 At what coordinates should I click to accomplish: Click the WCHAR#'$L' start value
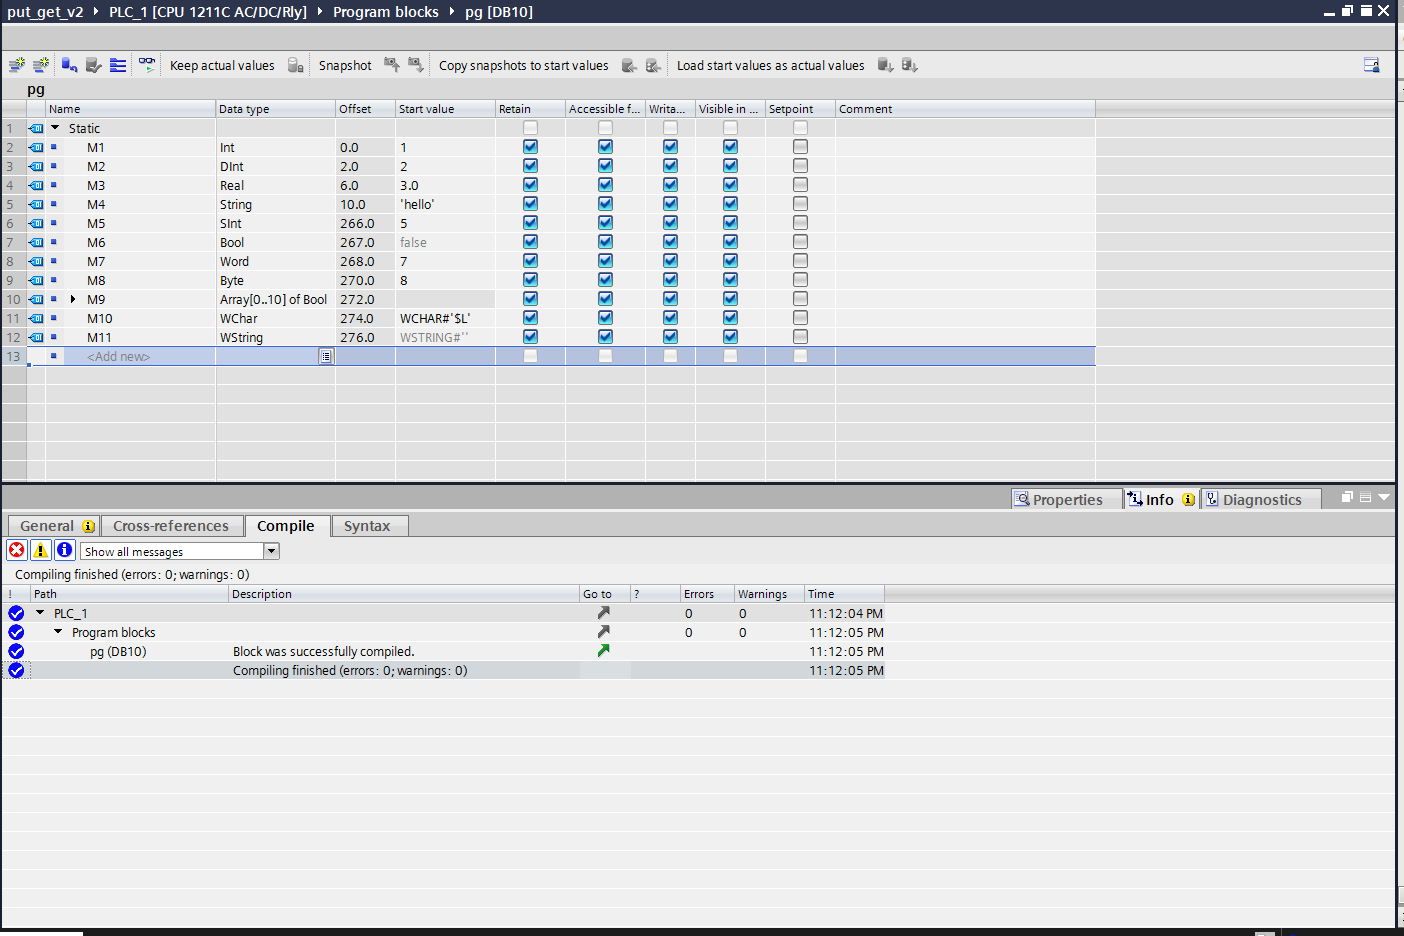point(445,318)
